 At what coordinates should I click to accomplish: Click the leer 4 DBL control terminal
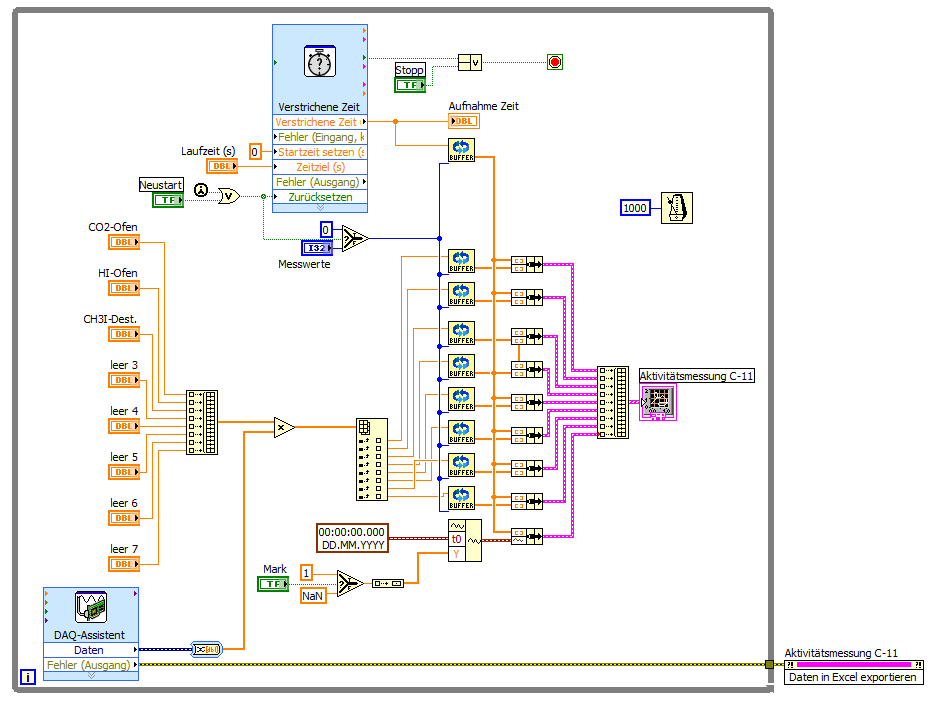[124, 426]
